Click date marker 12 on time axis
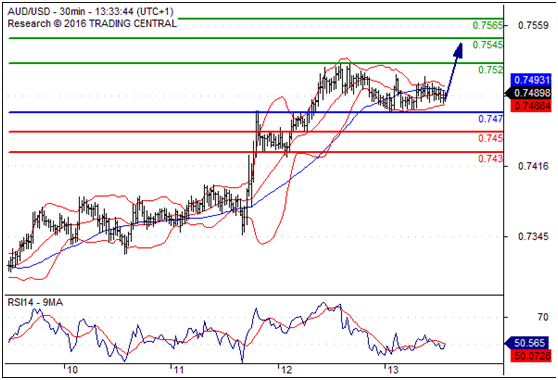The height and width of the screenshot is (380, 558). pos(286,370)
